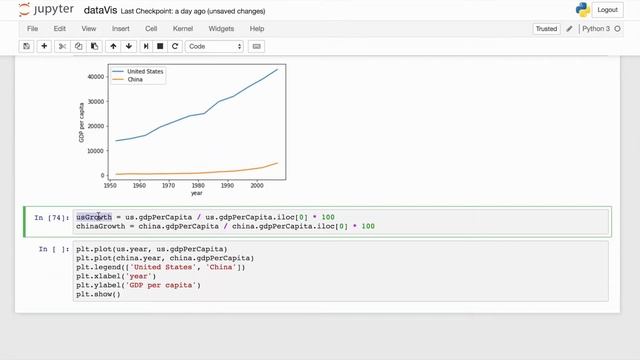
Task: Click 'China' in chart legend
Action: pos(135,80)
